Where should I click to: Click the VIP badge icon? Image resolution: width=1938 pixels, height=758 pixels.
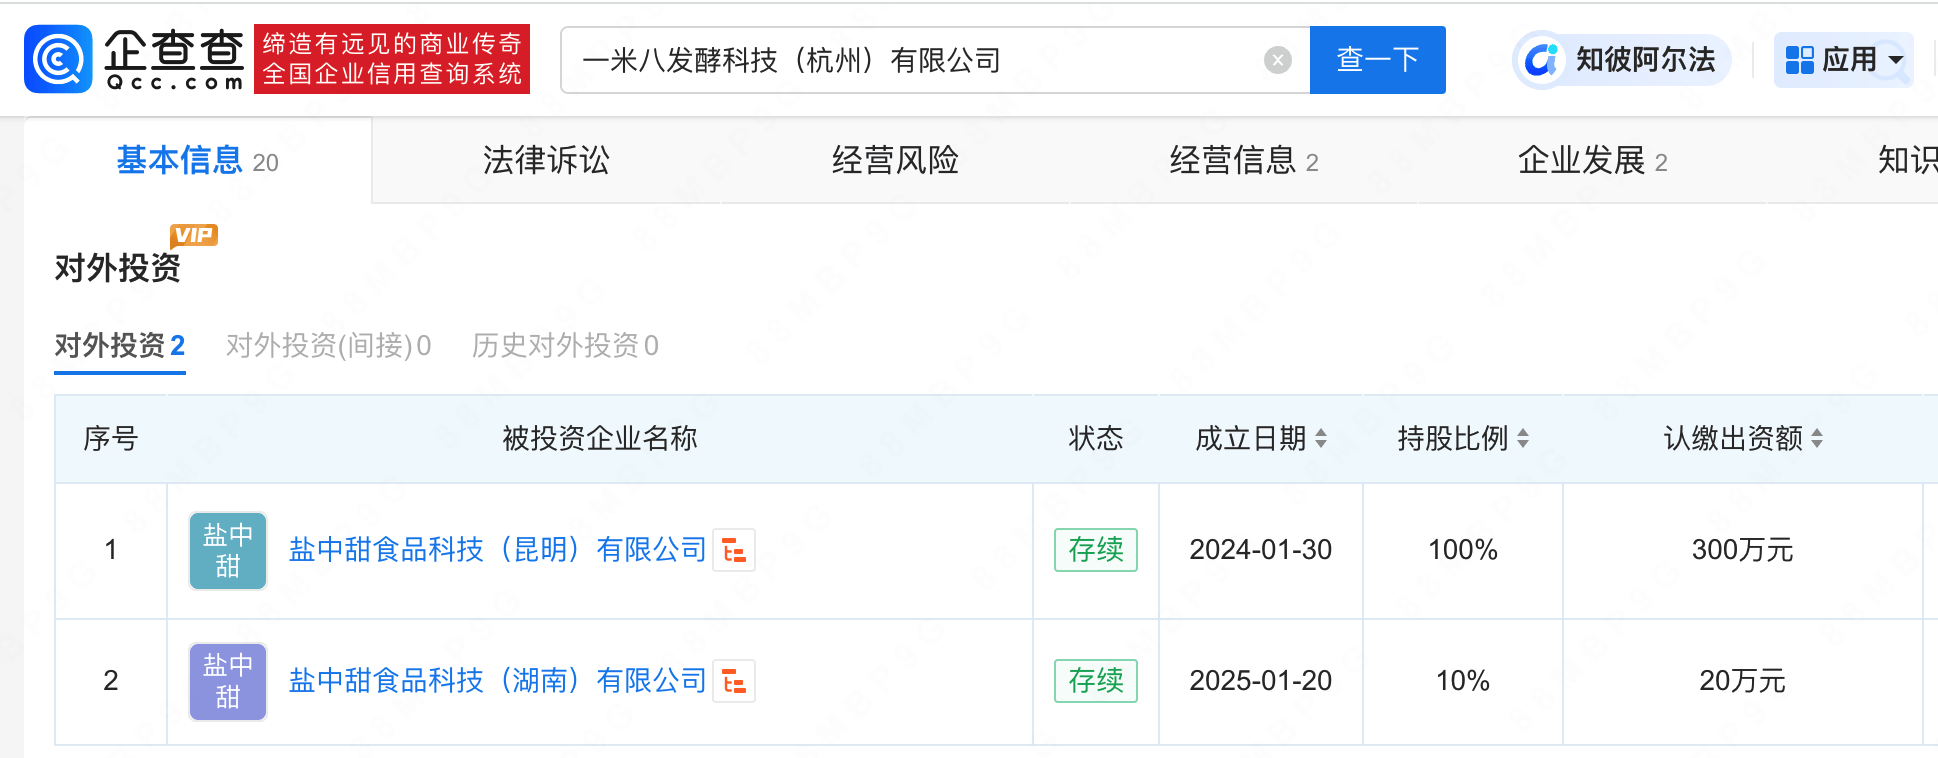tap(194, 236)
